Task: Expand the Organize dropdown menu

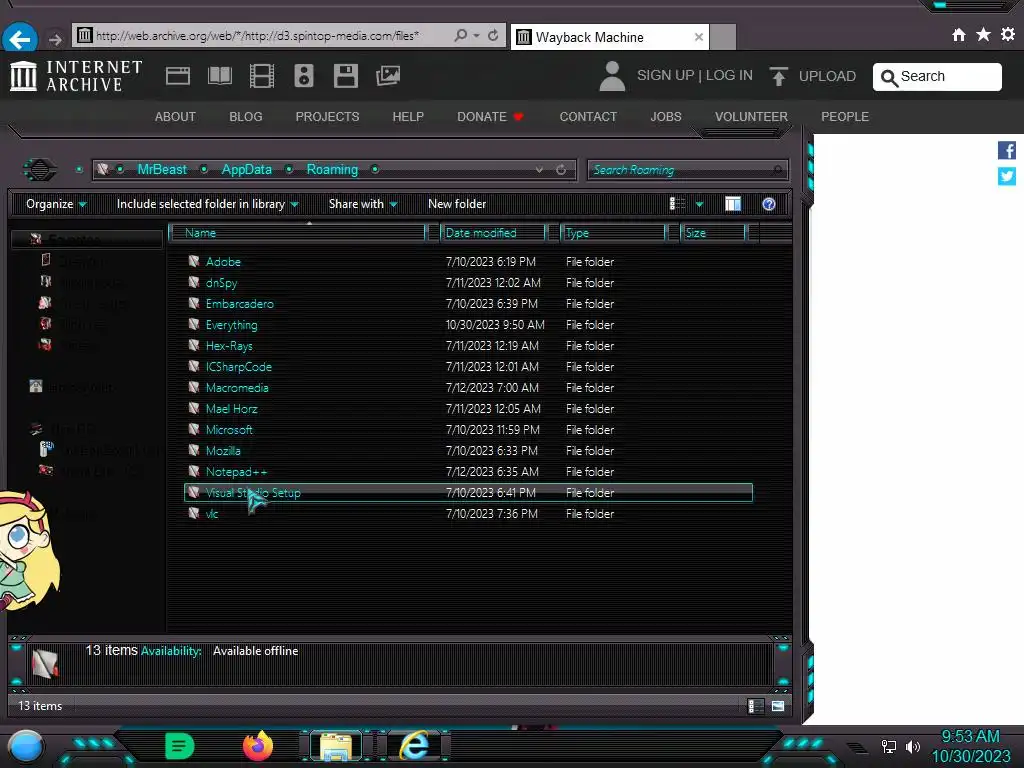Action: pyautogui.click(x=56, y=204)
